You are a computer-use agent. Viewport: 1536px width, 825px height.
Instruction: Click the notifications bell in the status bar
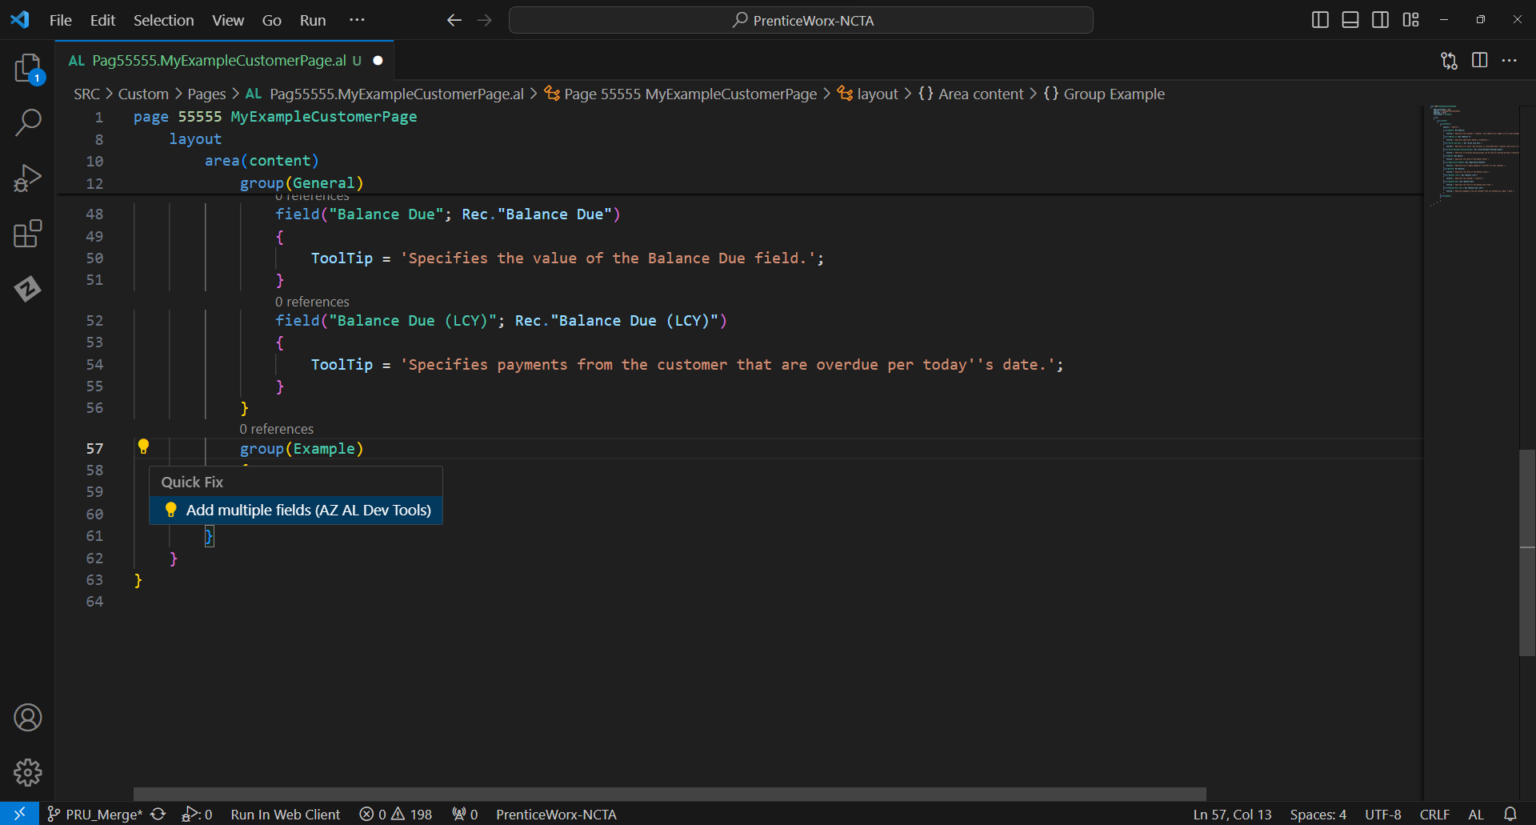(1510, 814)
